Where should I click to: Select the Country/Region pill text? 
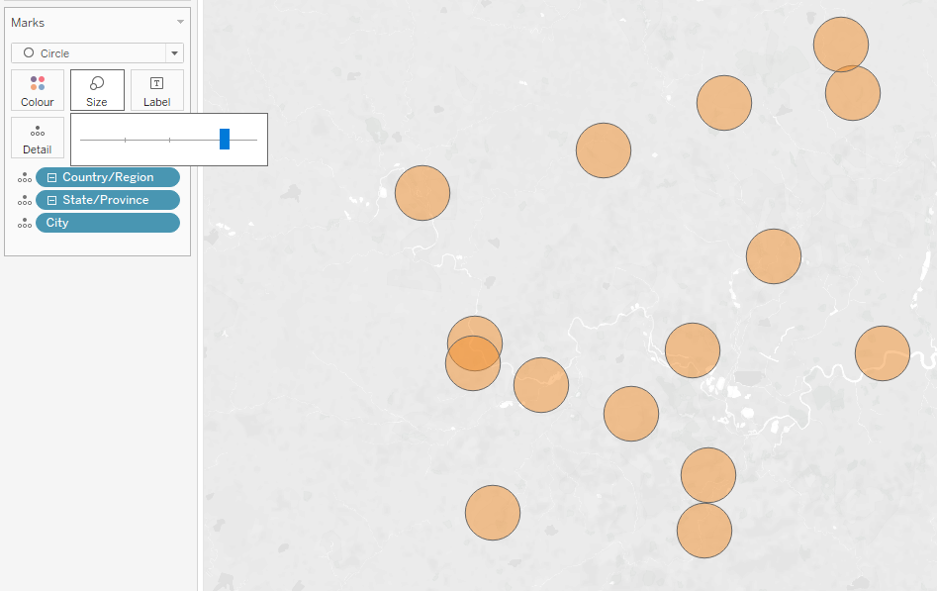pos(108,177)
